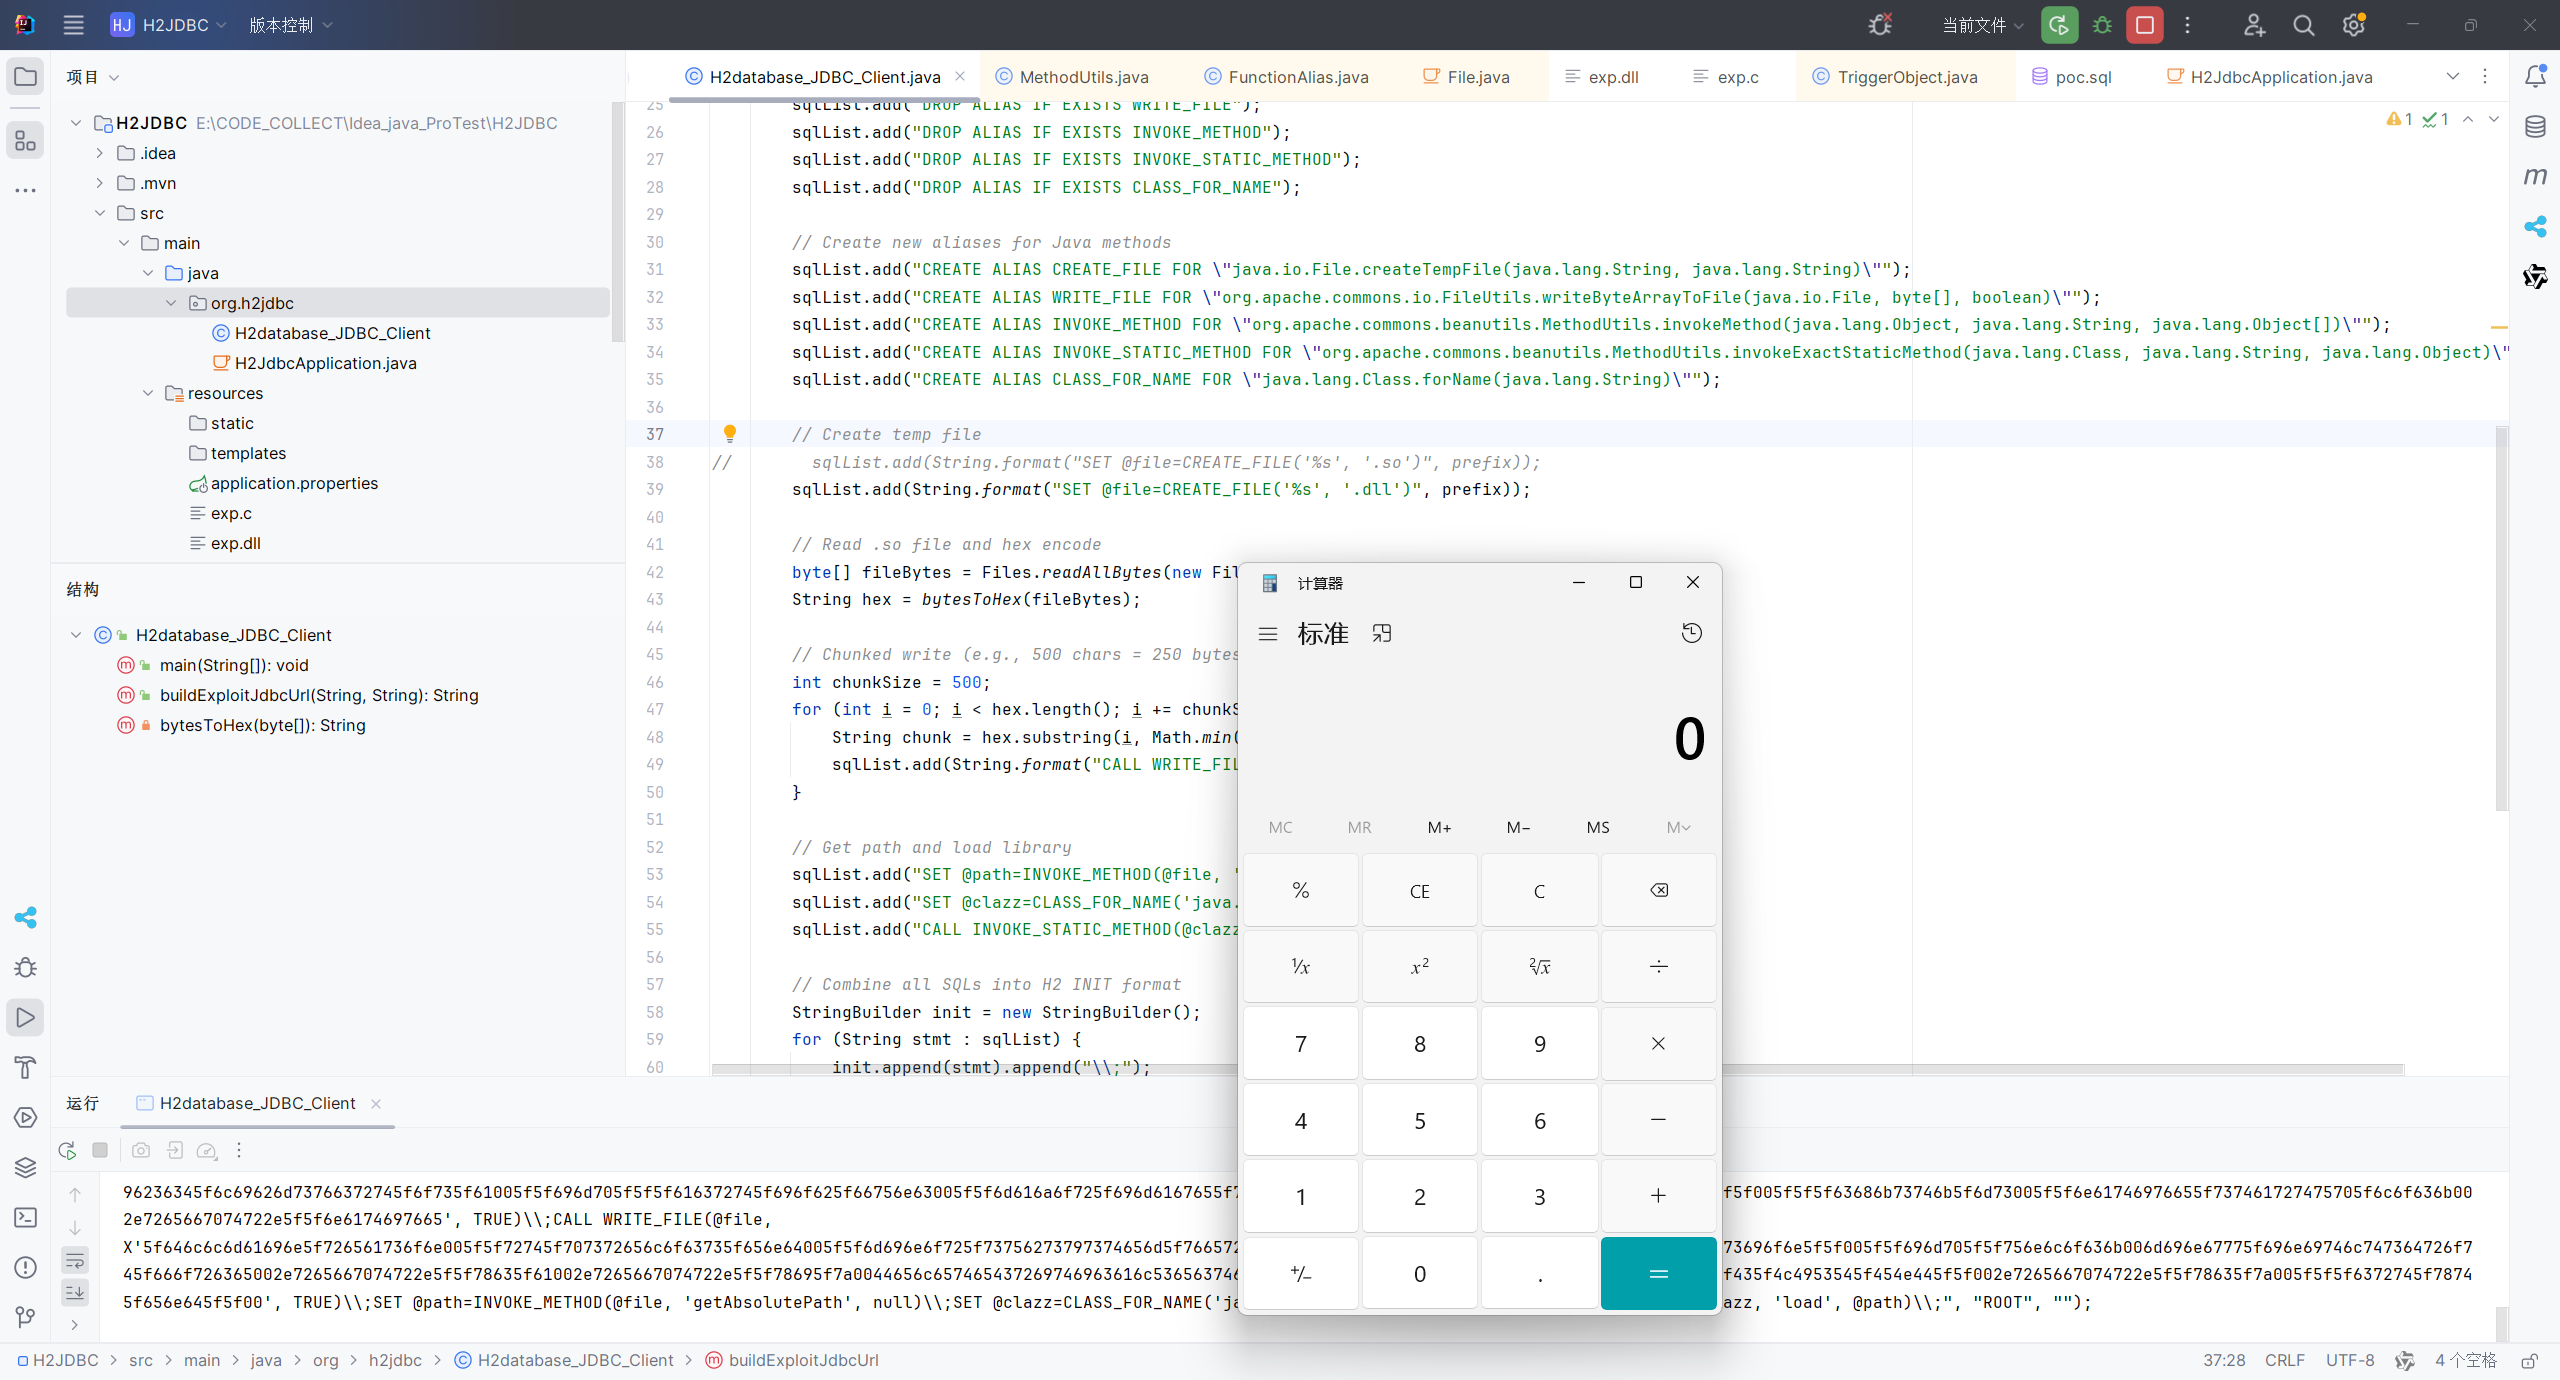The height and width of the screenshot is (1380, 2560).
Task: Close the H2database_JDBC_Client run tab
Action: tap(376, 1104)
